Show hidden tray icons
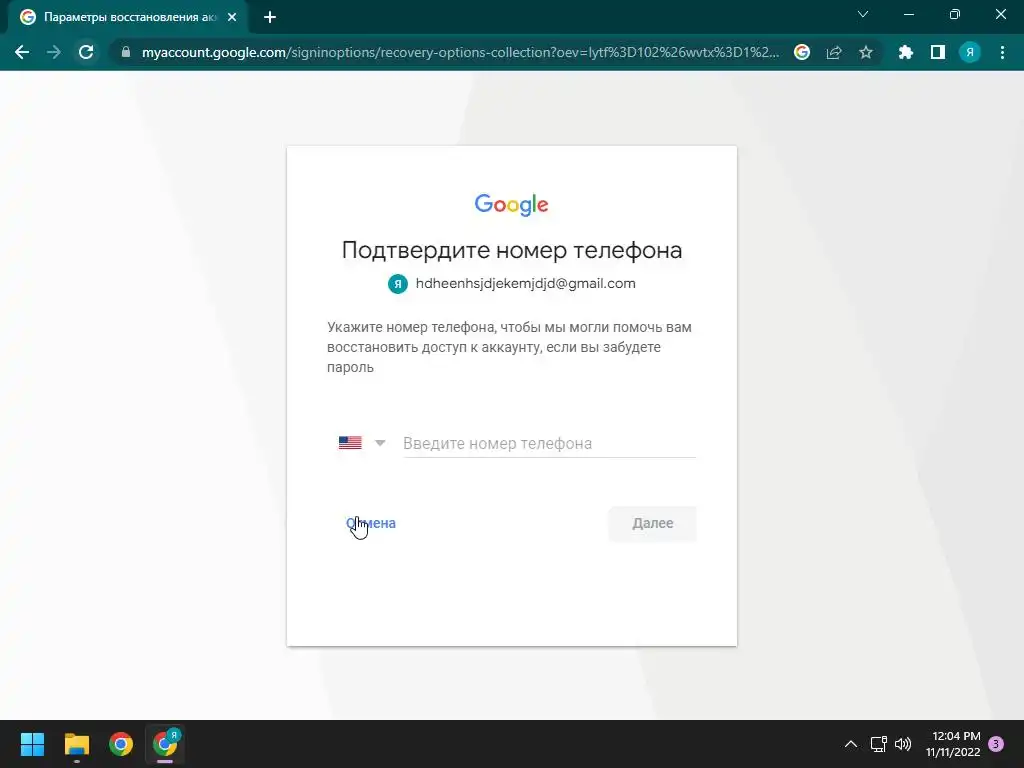The width and height of the screenshot is (1024, 768). [x=851, y=744]
